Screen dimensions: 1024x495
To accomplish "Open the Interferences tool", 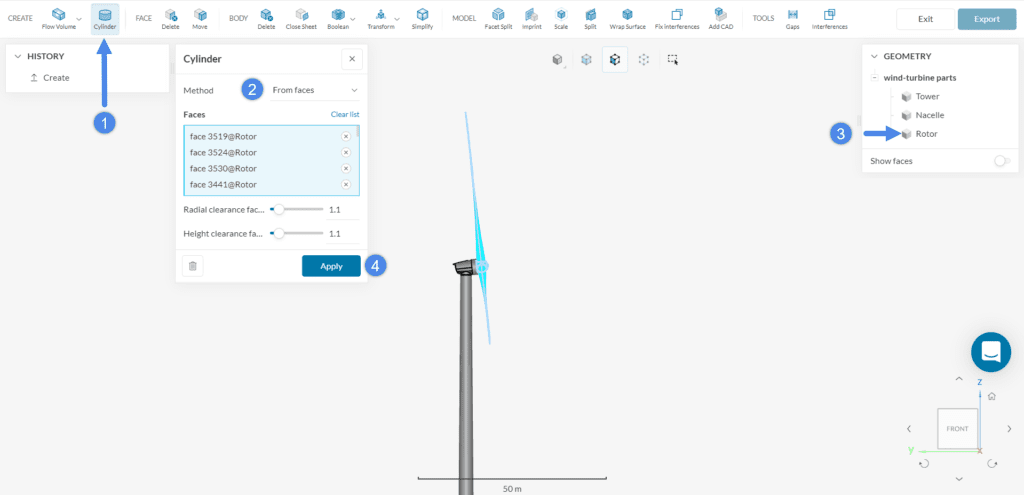I will [829, 19].
